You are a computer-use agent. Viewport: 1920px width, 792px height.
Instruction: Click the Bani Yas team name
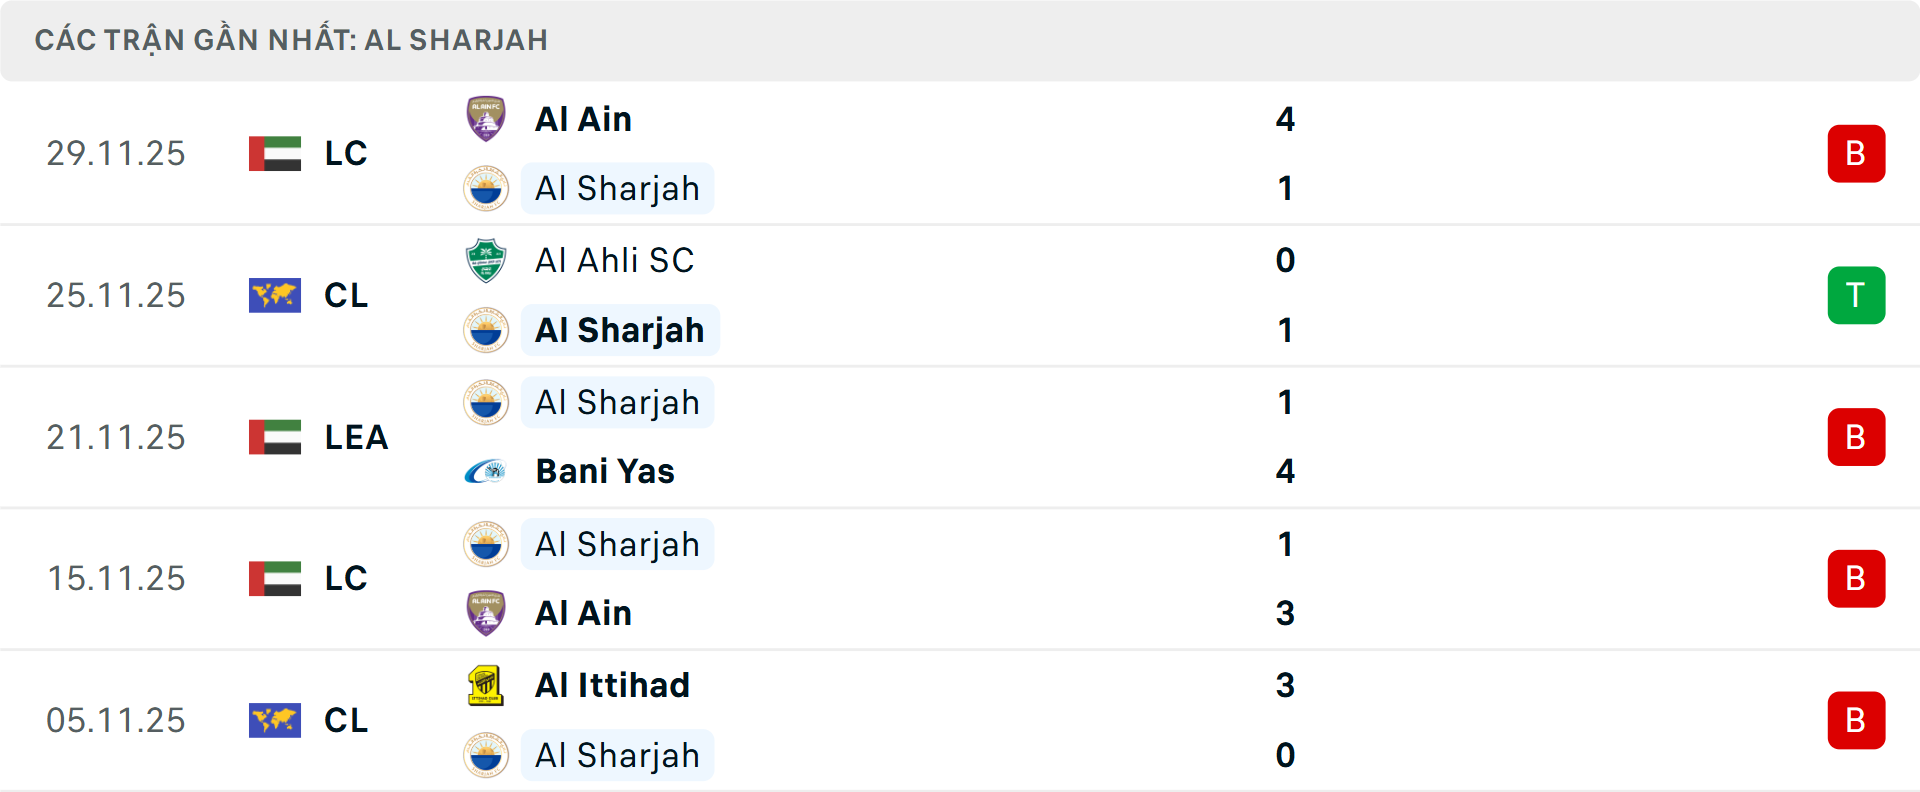[605, 472]
